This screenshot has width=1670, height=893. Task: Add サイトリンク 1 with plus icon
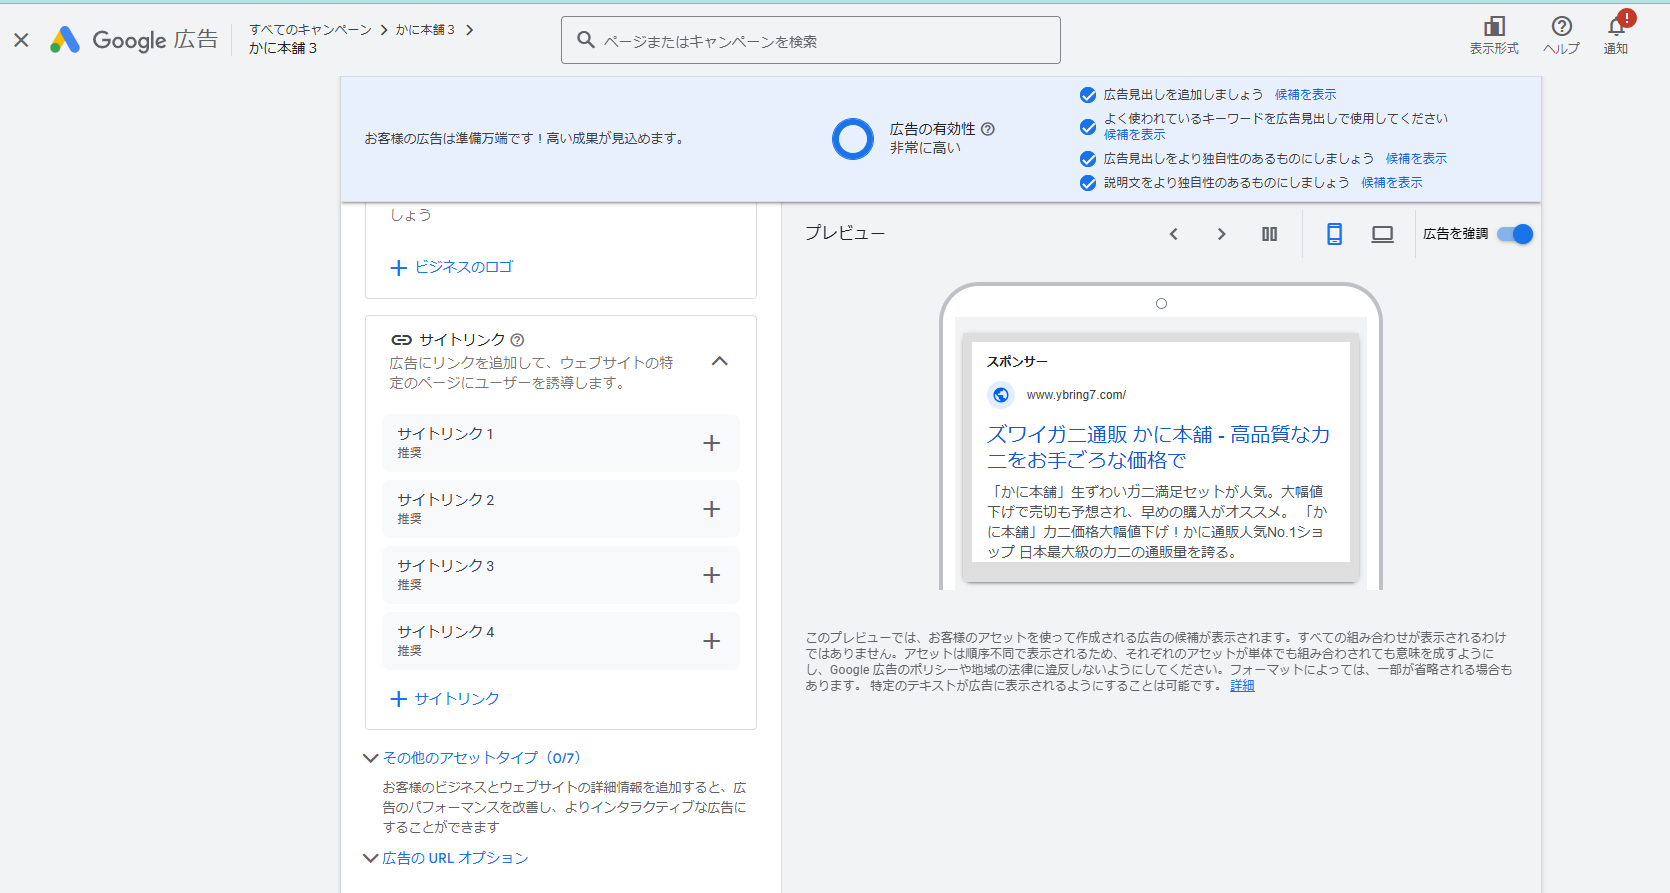point(712,443)
